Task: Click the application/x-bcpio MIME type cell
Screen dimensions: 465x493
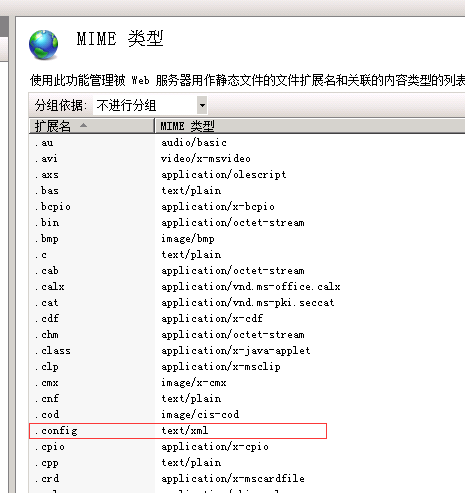Action: 218,207
